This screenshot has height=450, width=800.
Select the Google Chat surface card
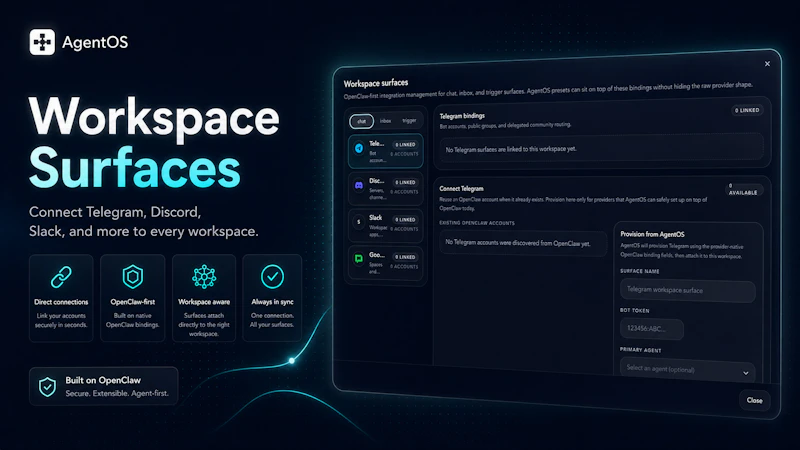[x=386, y=262]
